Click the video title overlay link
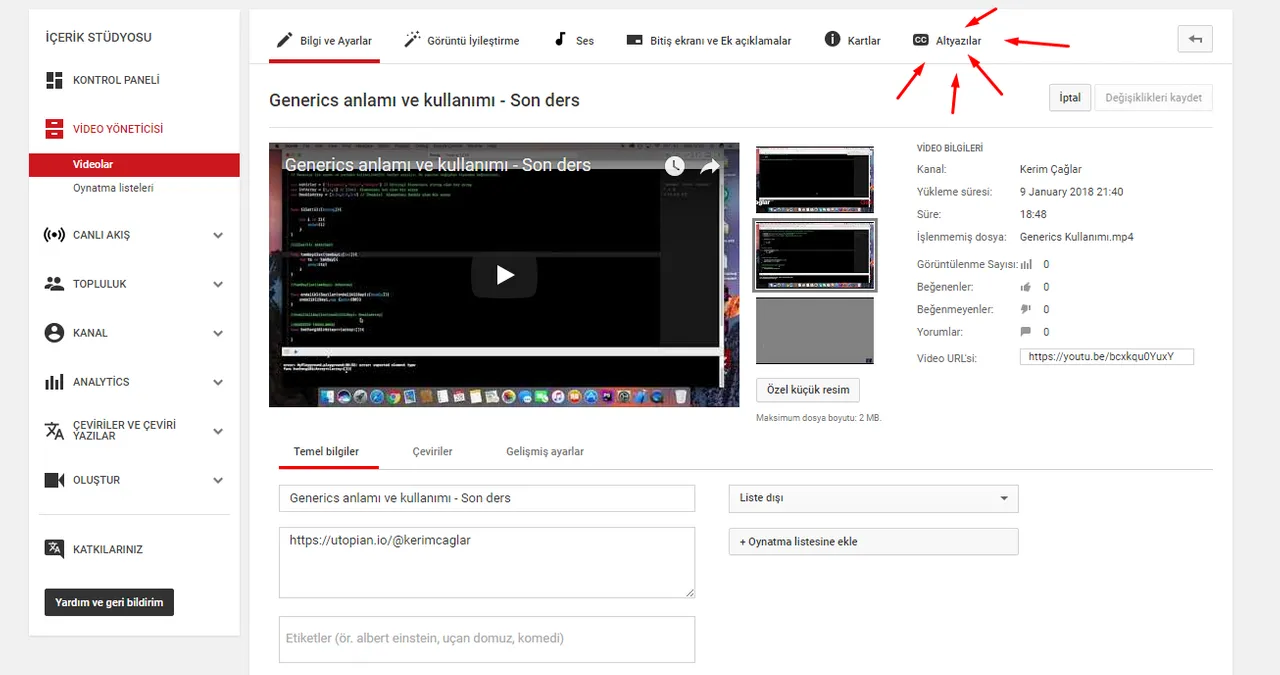Screen dimensions: 1280x675 coord(437,165)
